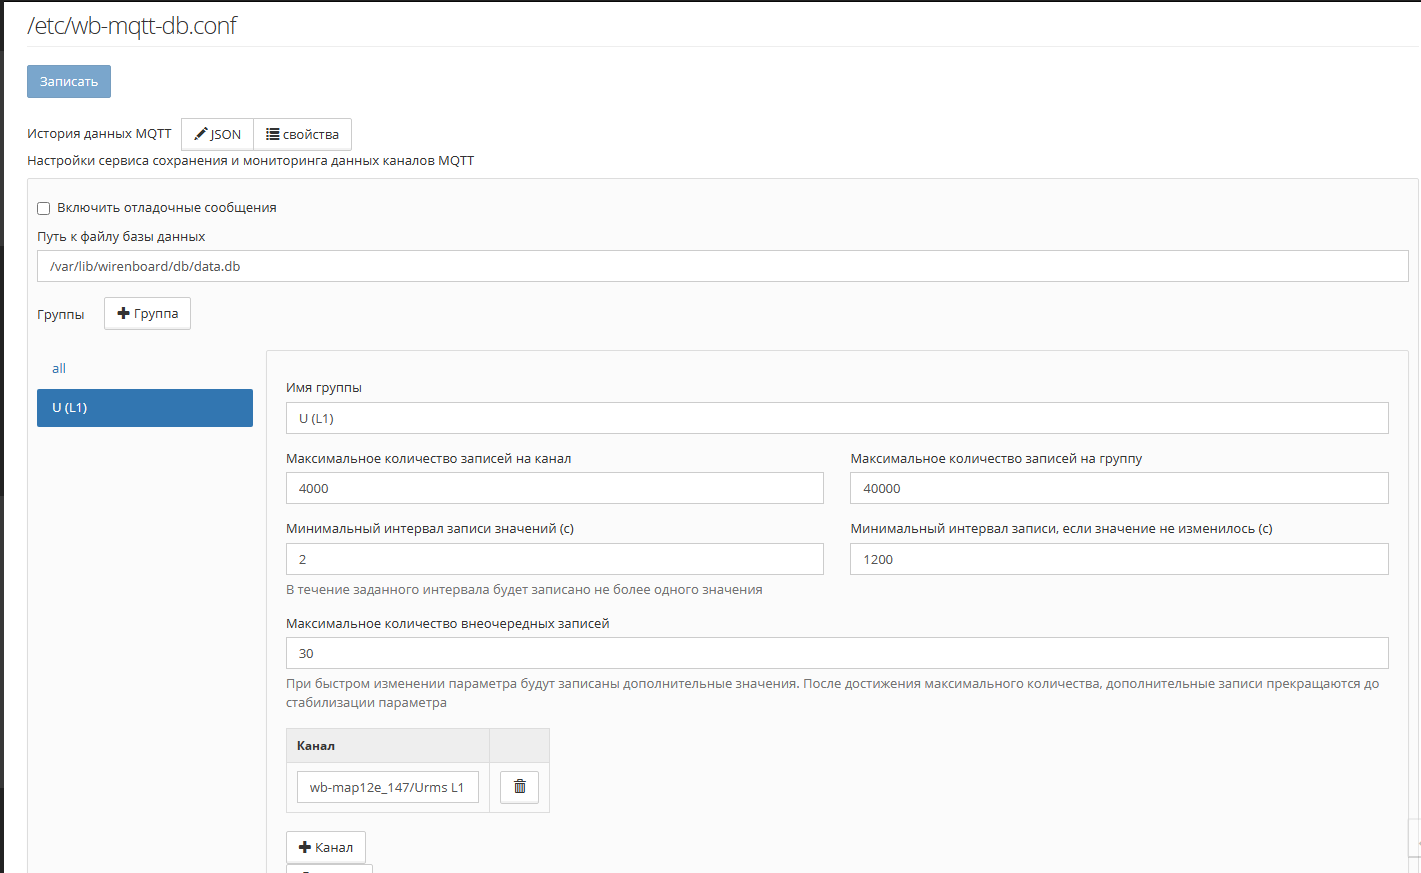Click the Записать save button
This screenshot has width=1421, height=873.
[69, 82]
